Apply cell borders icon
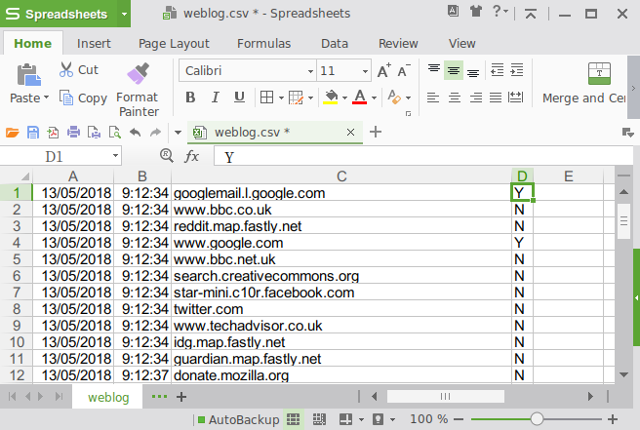Viewport: 640px width, 430px height. click(267, 97)
